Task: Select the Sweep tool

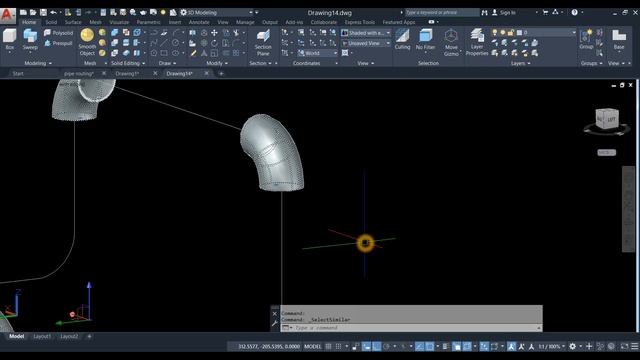Action: pos(30,40)
